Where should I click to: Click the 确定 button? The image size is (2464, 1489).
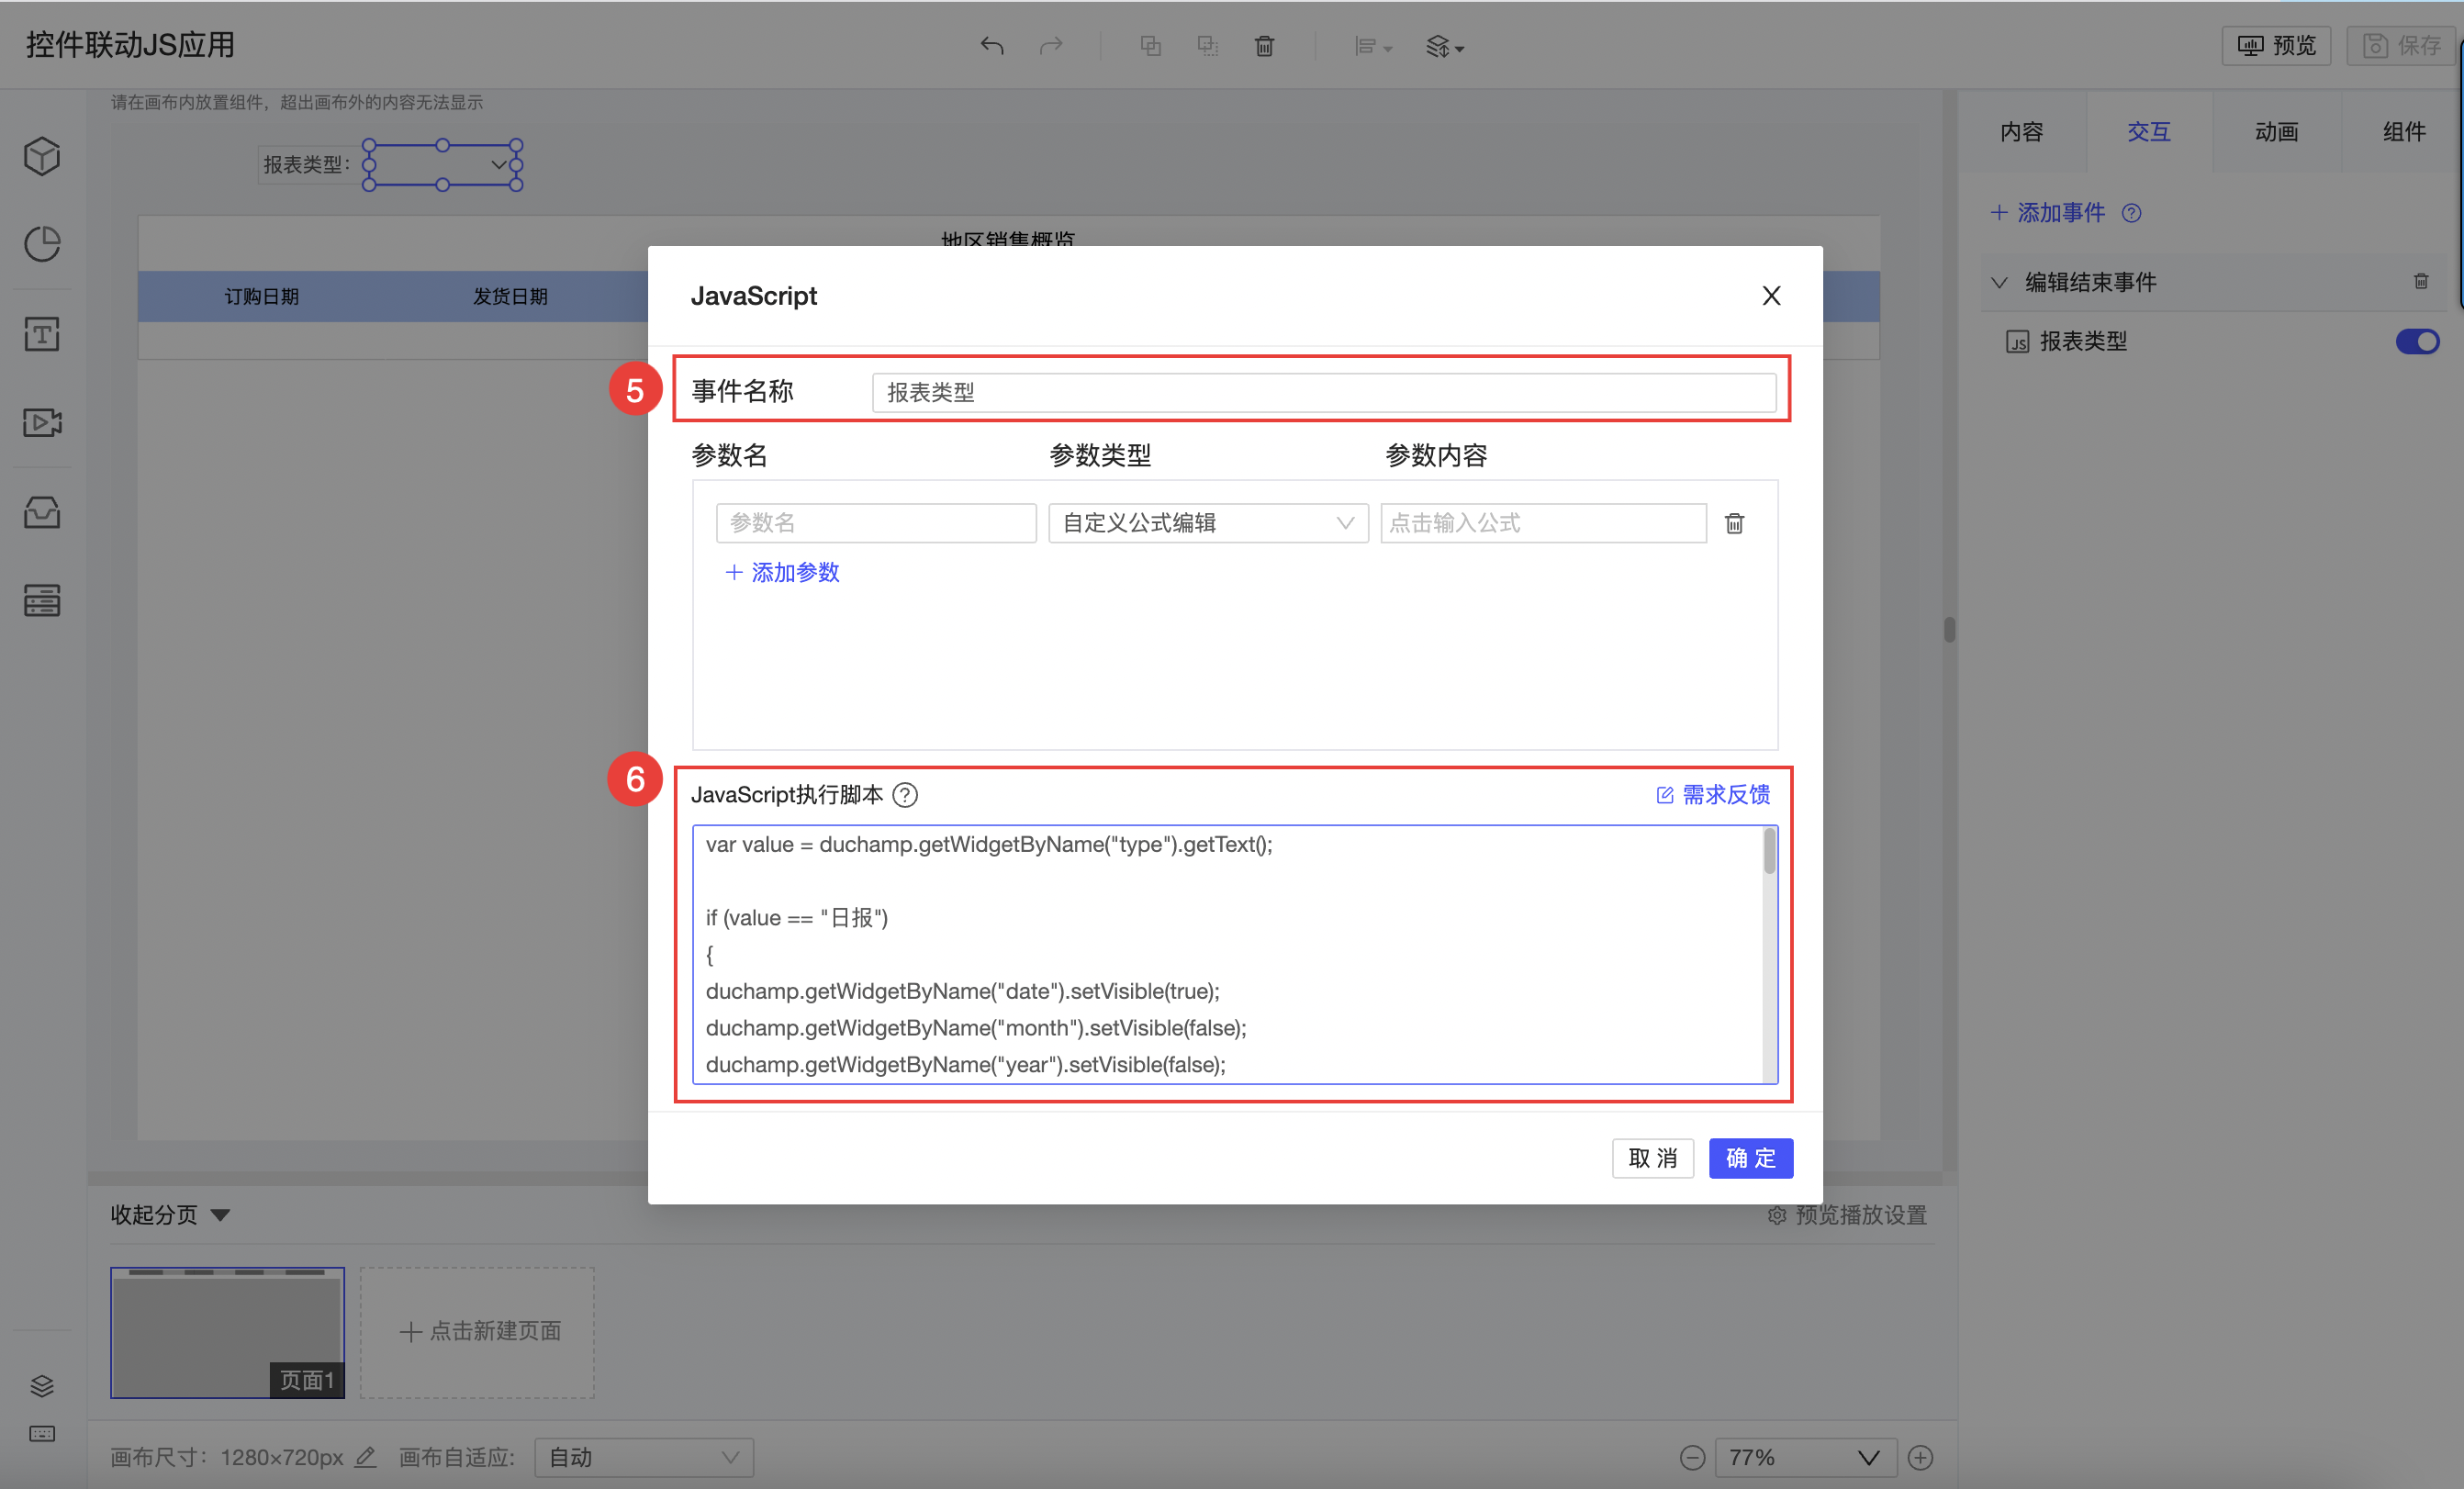click(1750, 1158)
